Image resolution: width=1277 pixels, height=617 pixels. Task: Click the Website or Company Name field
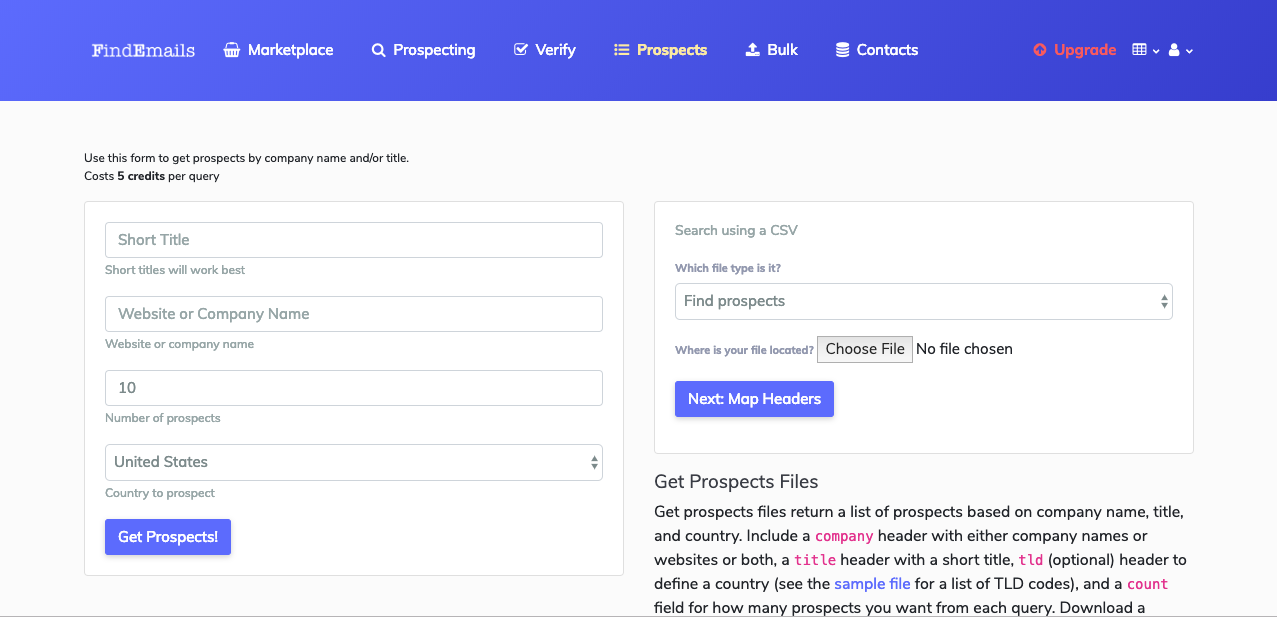point(353,314)
